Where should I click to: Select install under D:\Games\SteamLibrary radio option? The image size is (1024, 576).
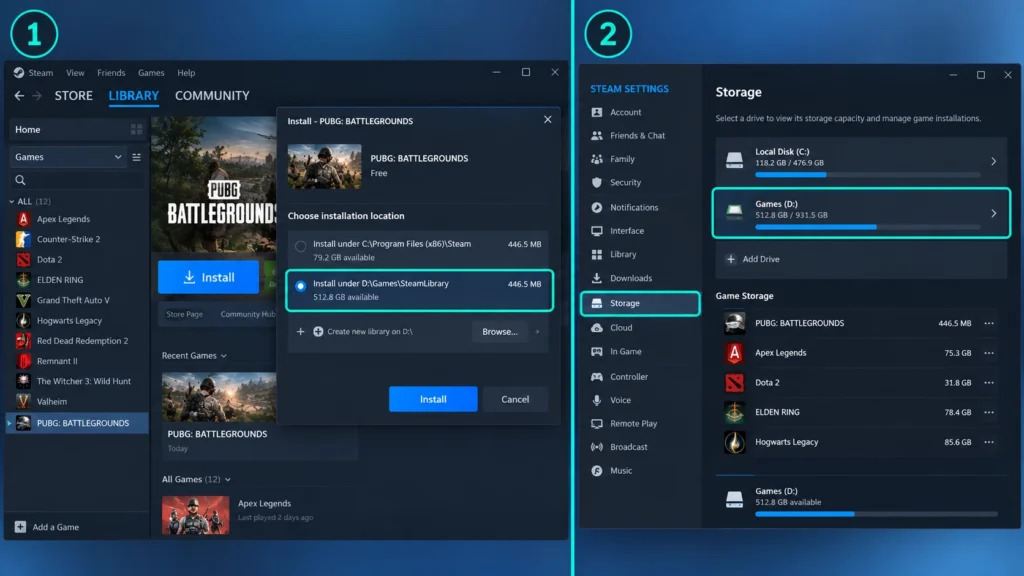[x=300, y=286]
